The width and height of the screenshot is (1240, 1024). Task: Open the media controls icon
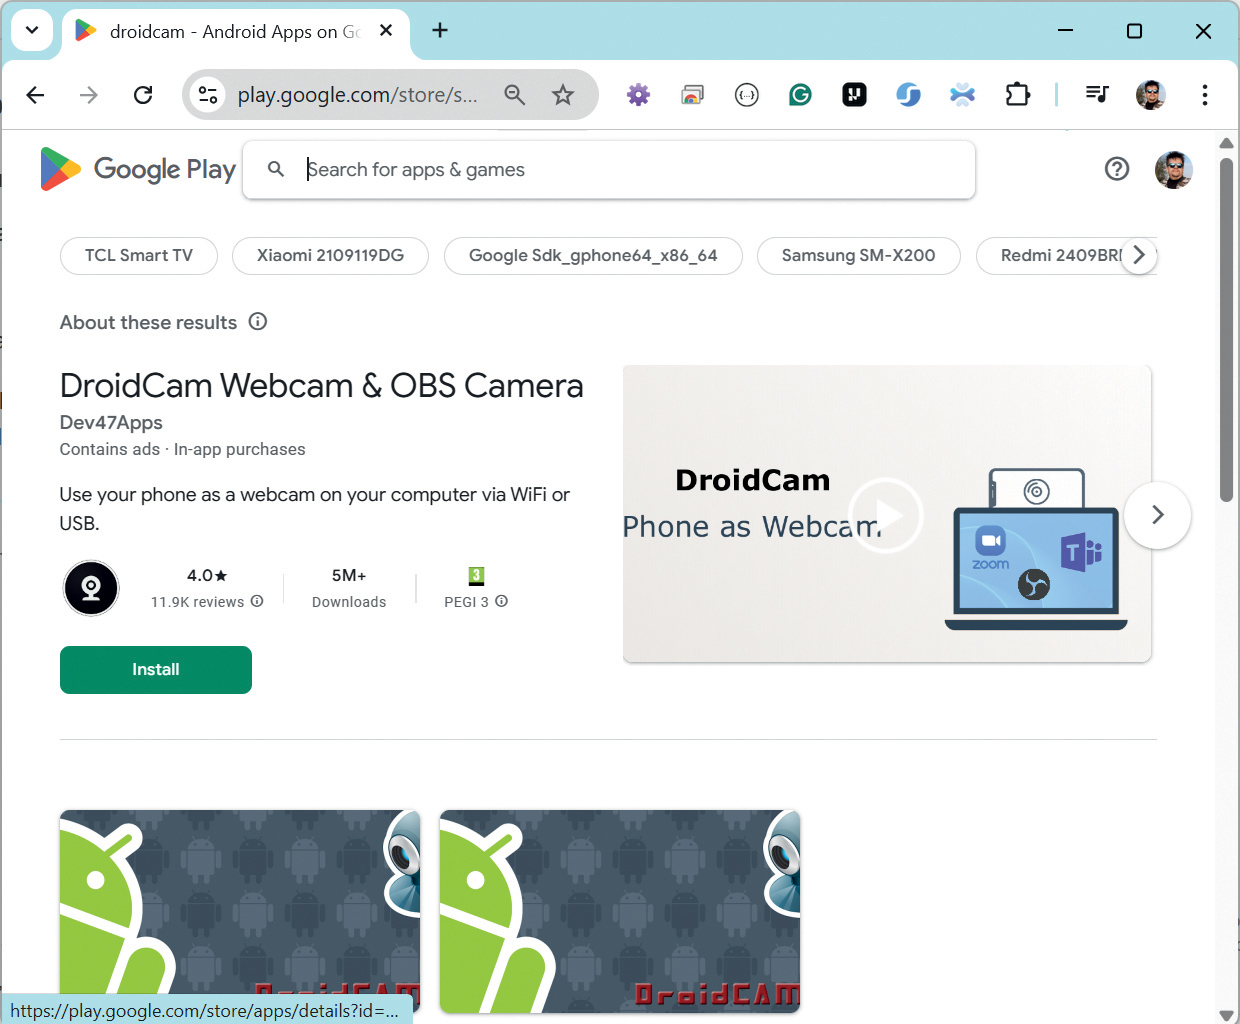(1097, 95)
